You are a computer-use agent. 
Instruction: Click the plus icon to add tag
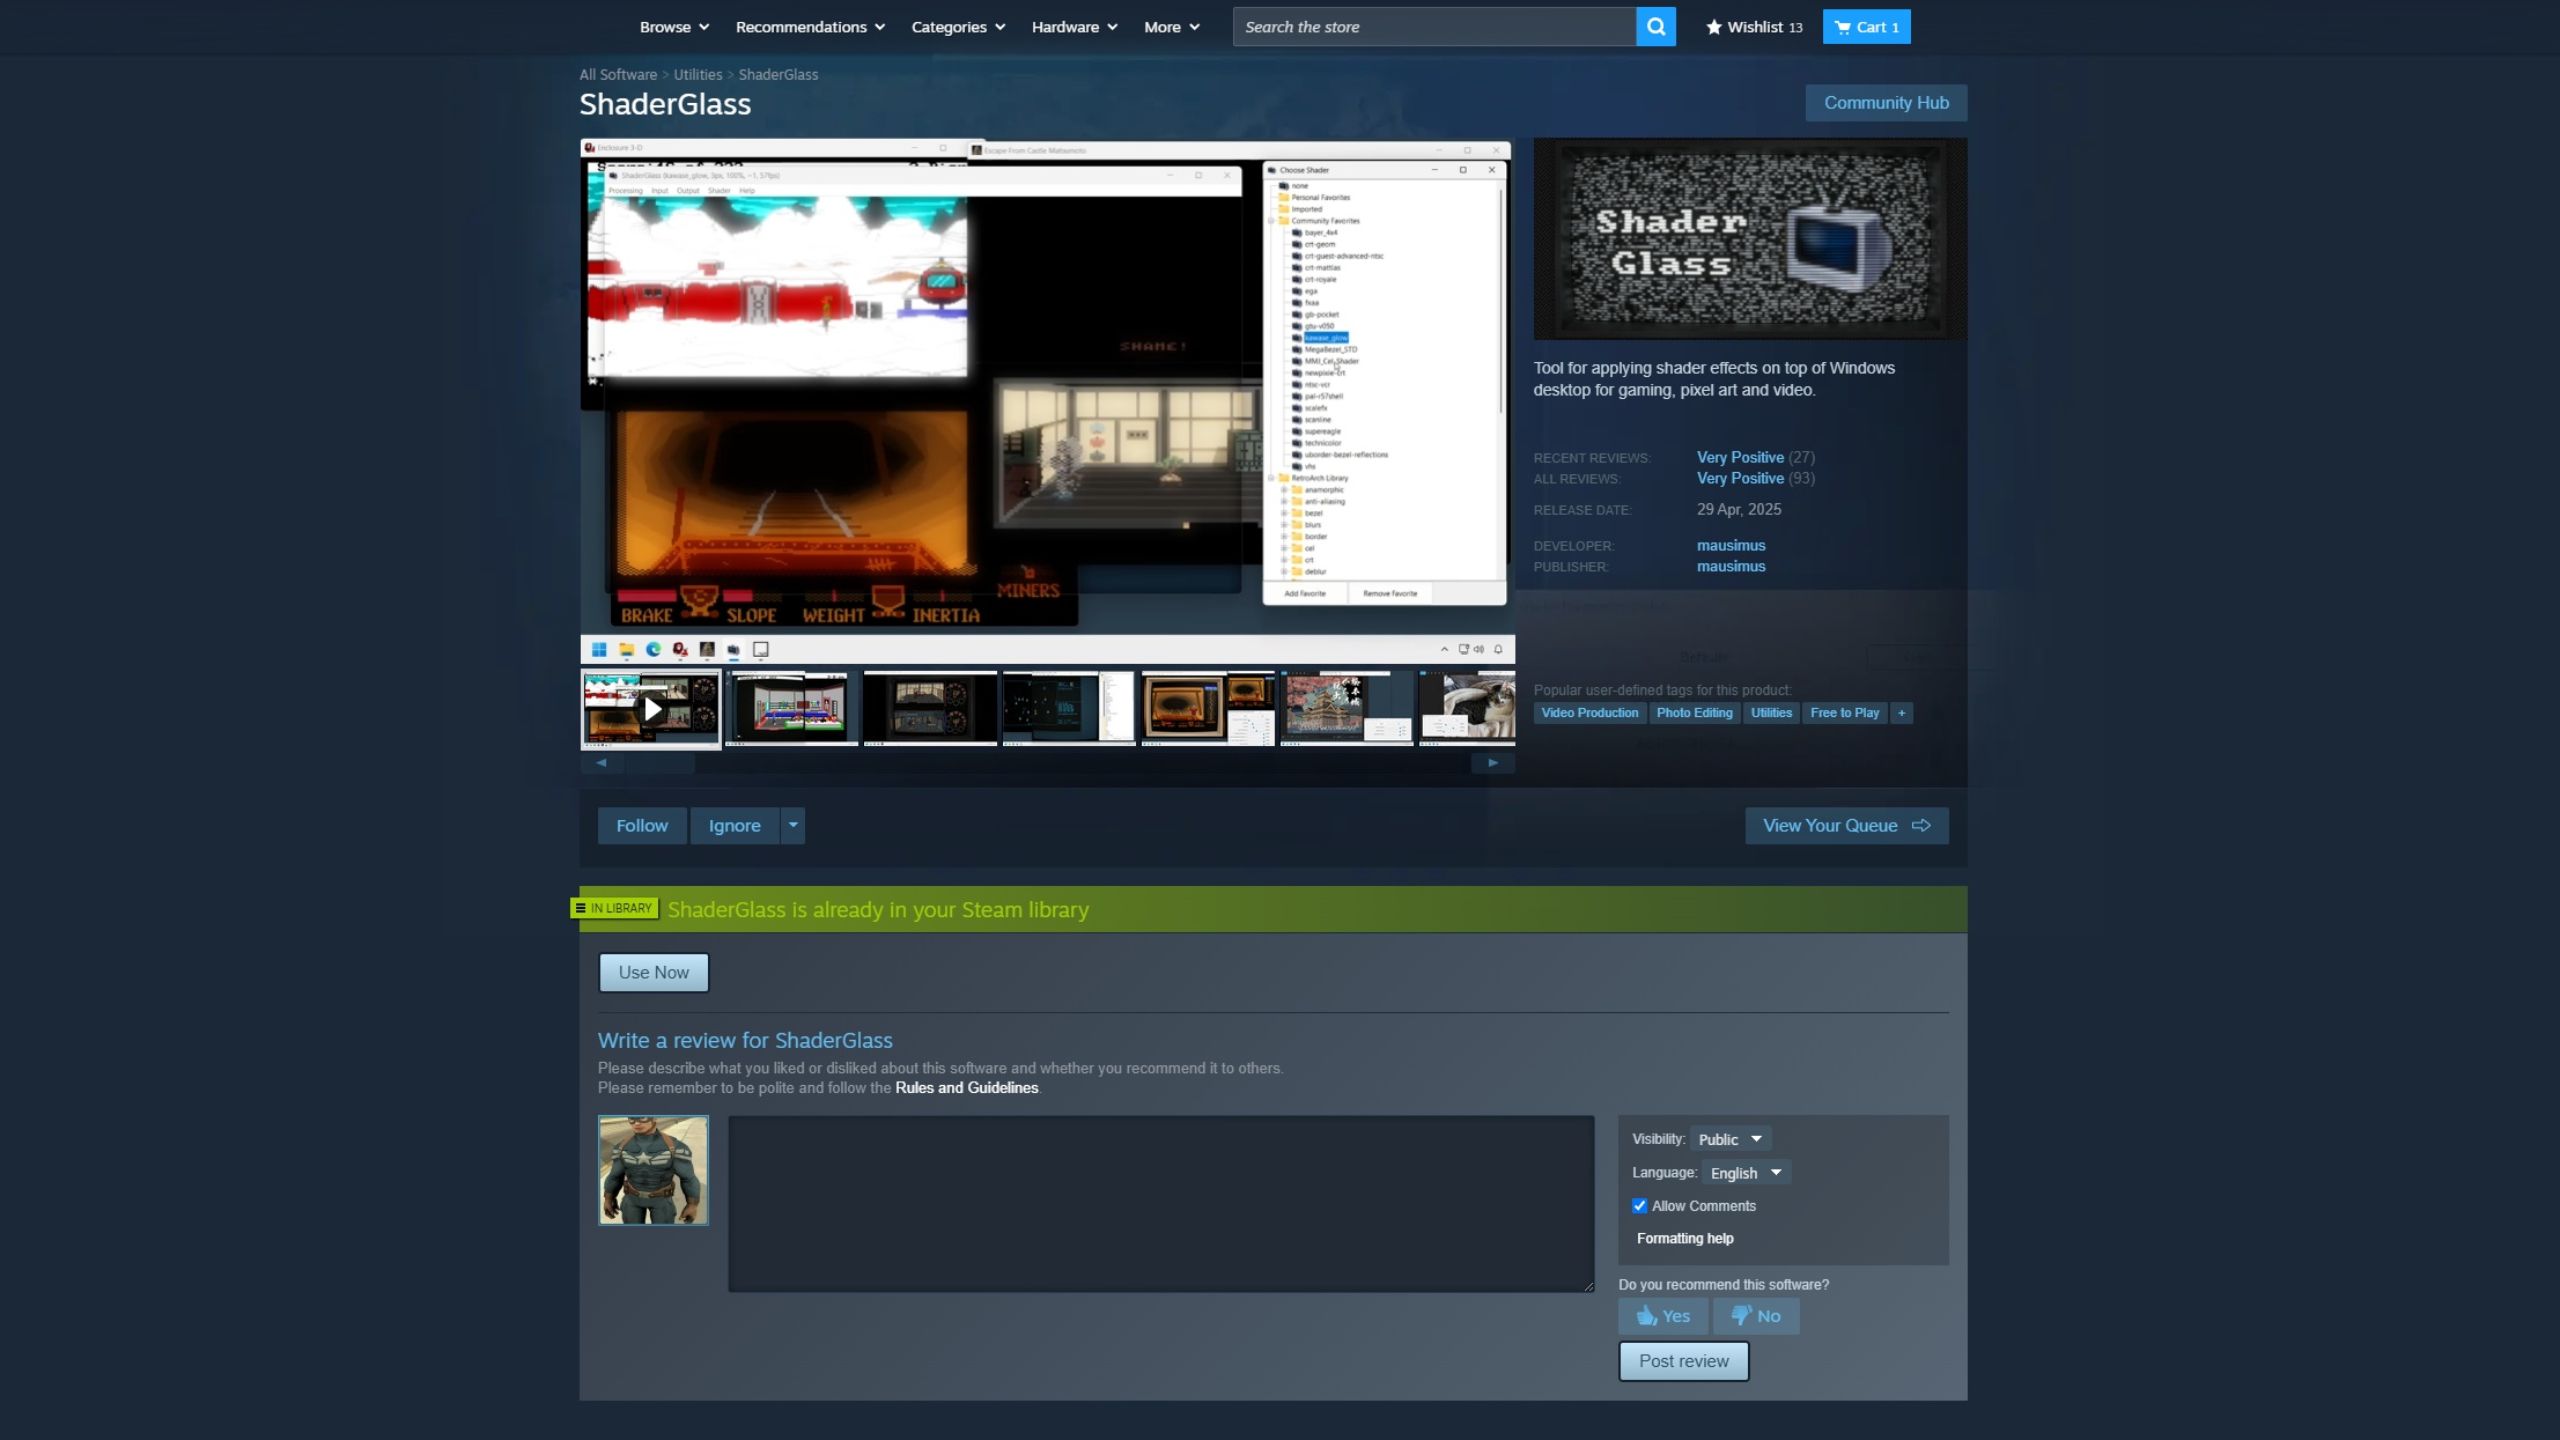tap(1901, 713)
